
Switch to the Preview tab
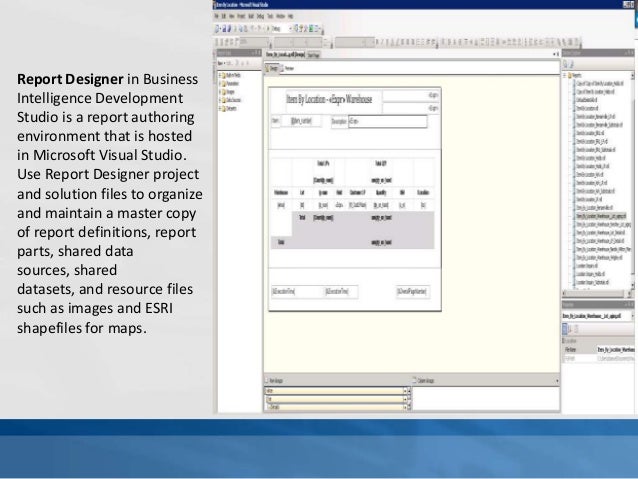tap(288, 68)
